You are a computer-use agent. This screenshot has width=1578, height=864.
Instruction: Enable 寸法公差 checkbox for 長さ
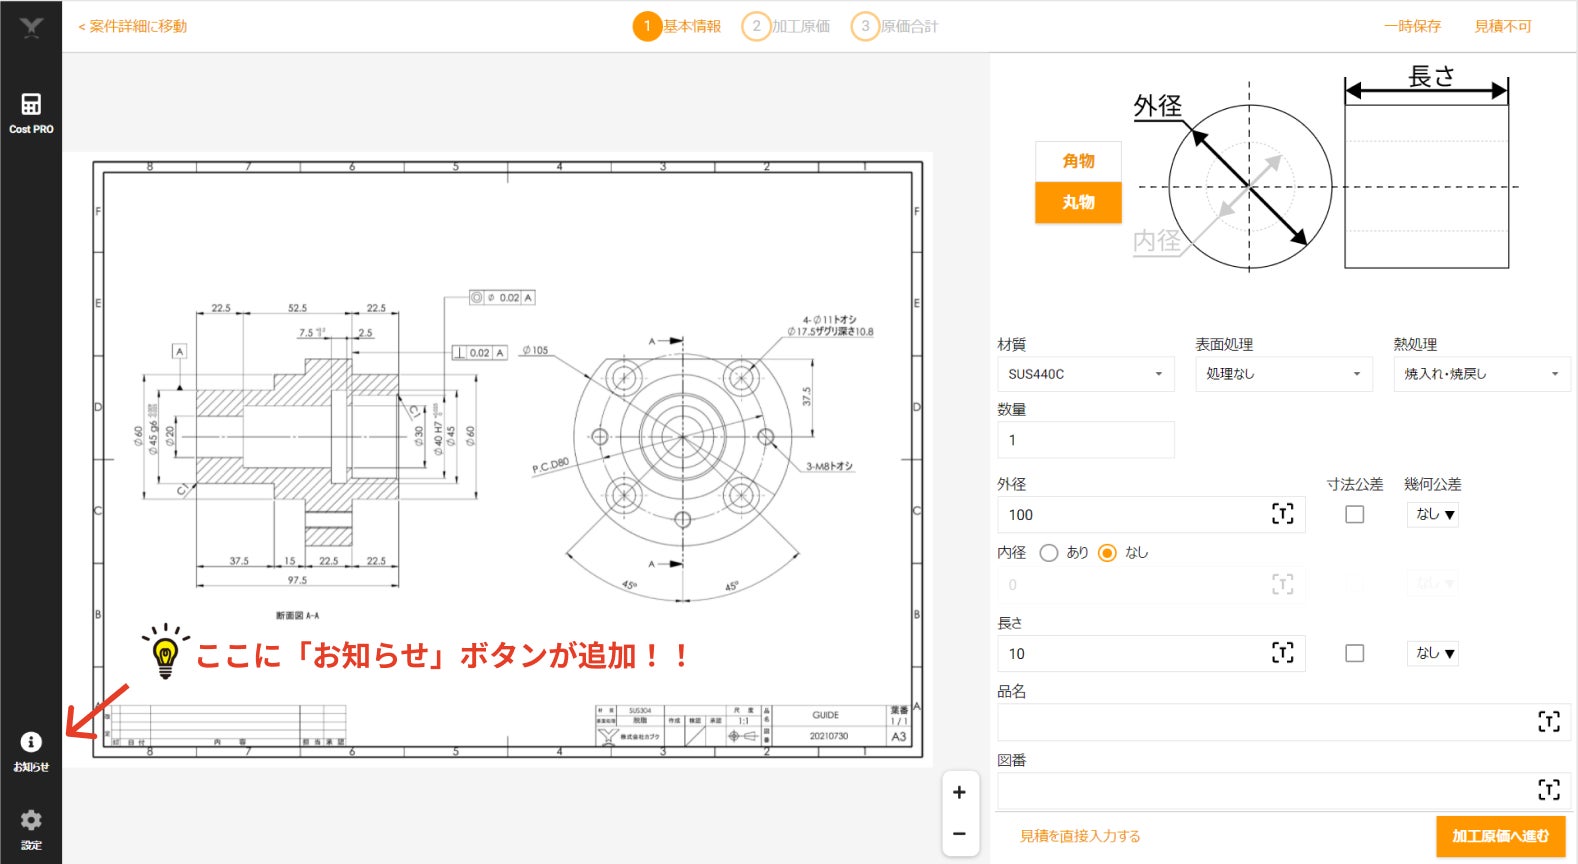[x=1355, y=653]
